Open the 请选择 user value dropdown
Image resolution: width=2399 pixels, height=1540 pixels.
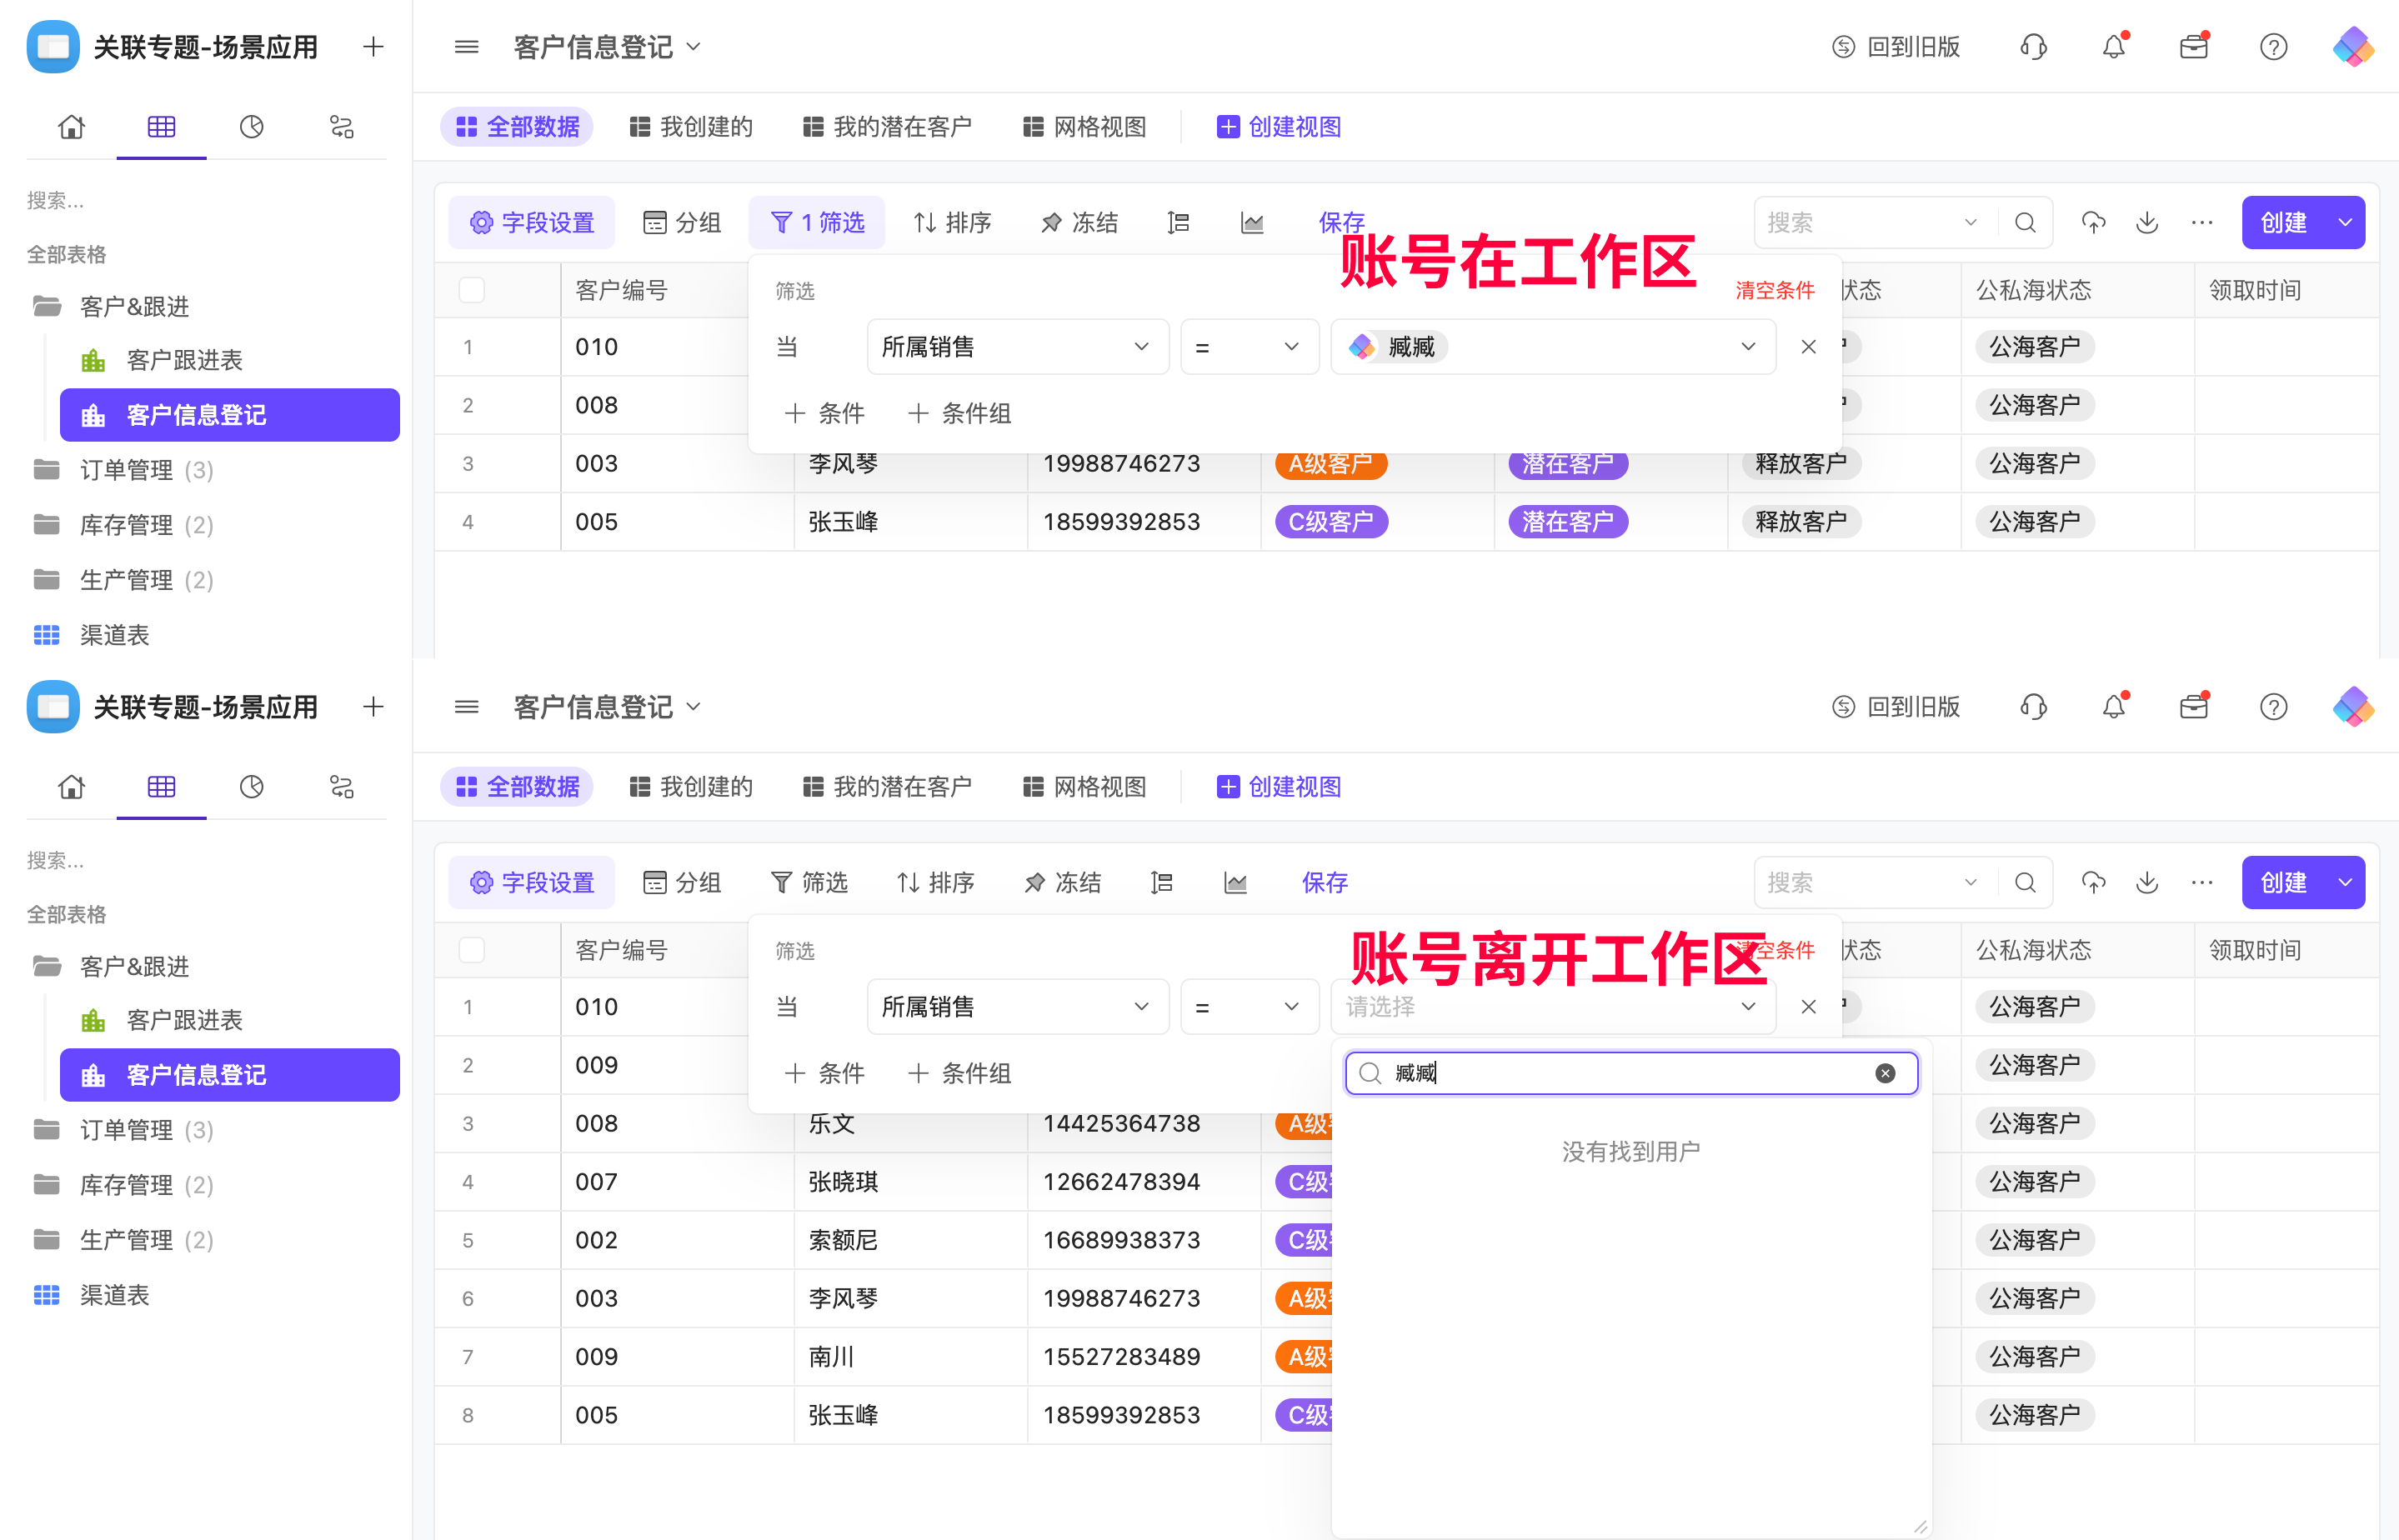click(1551, 1007)
